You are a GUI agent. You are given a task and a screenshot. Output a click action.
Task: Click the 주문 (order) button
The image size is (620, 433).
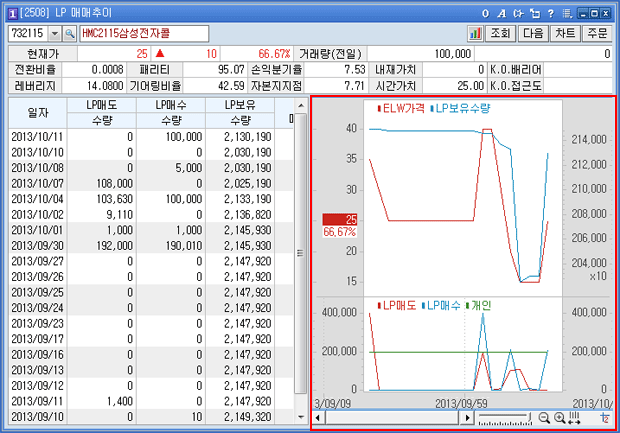[x=597, y=33]
